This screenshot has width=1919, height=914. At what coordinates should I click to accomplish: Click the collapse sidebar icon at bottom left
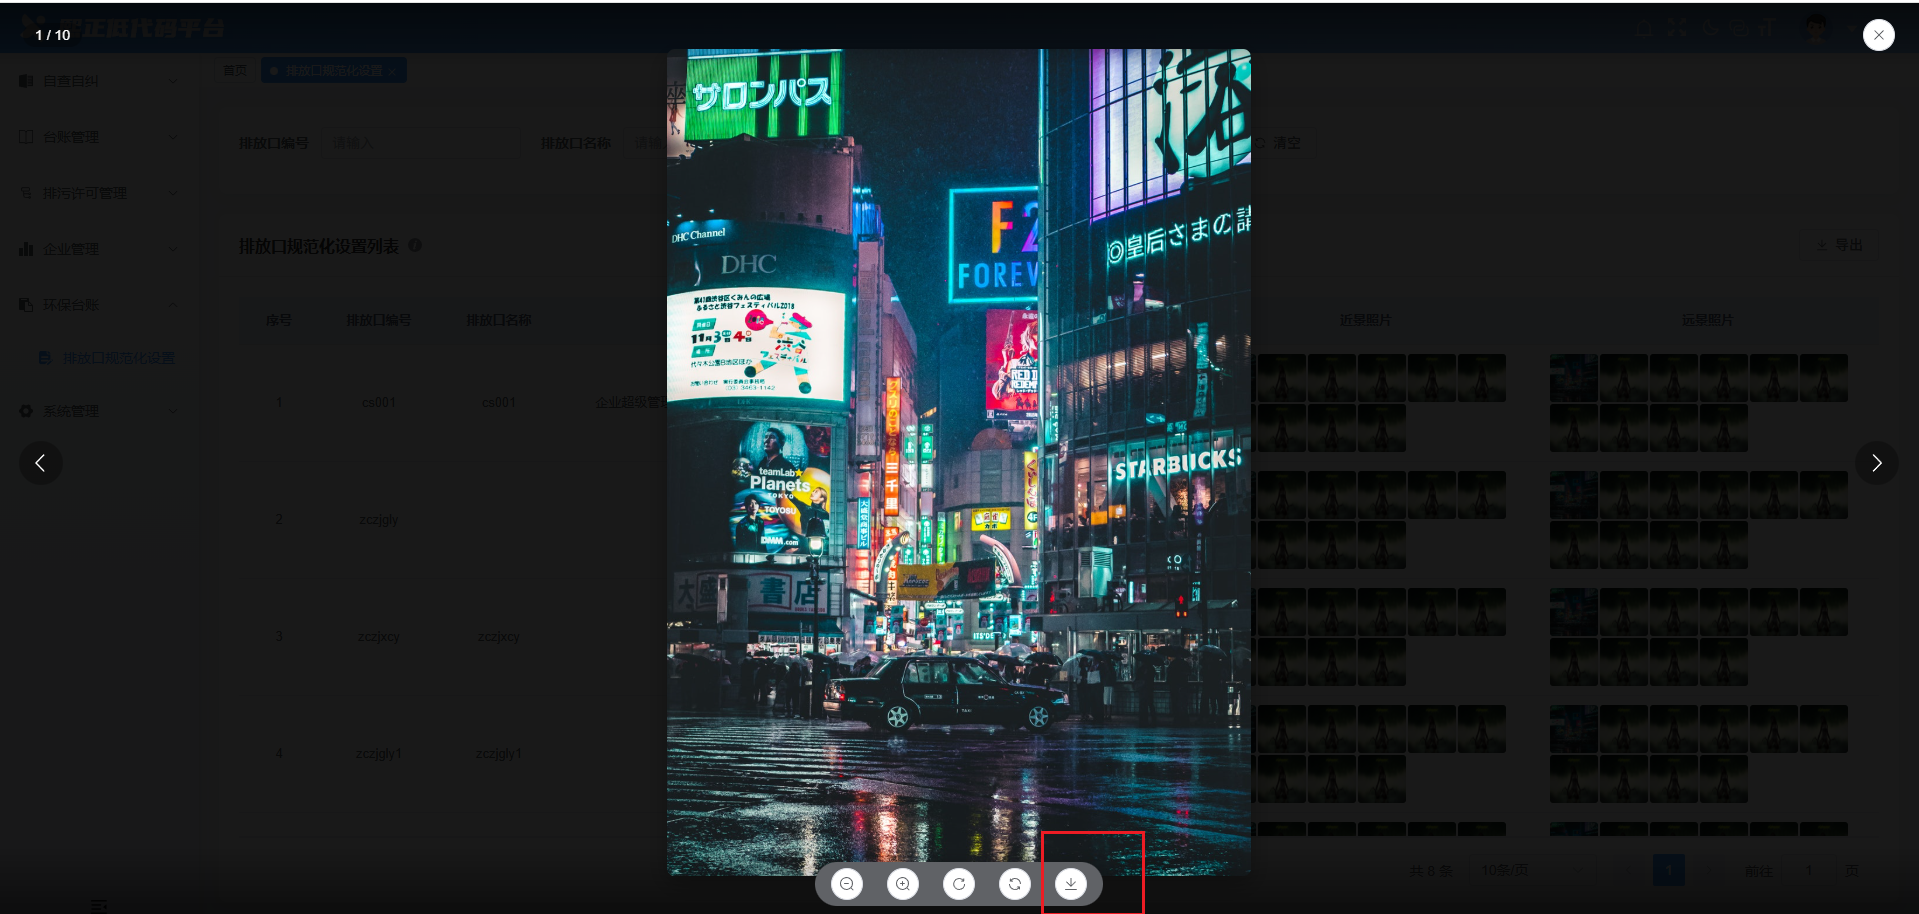click(x=99, y=906)
